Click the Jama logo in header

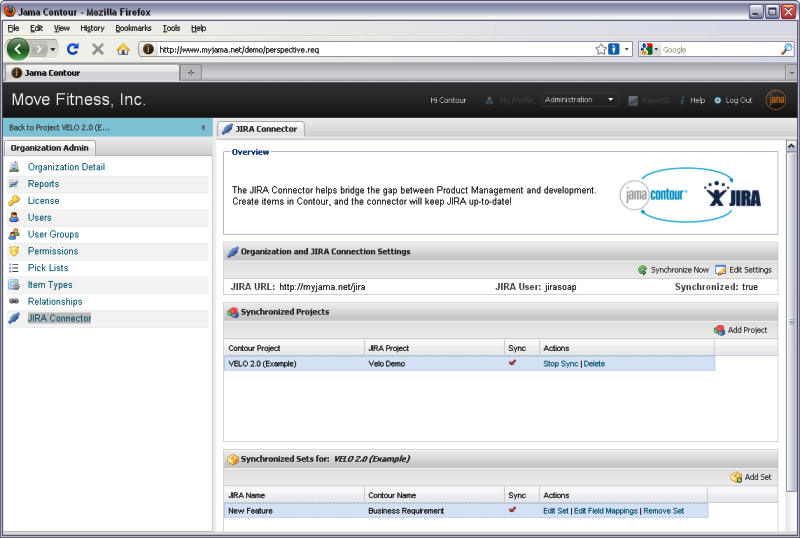click(776, 100)
